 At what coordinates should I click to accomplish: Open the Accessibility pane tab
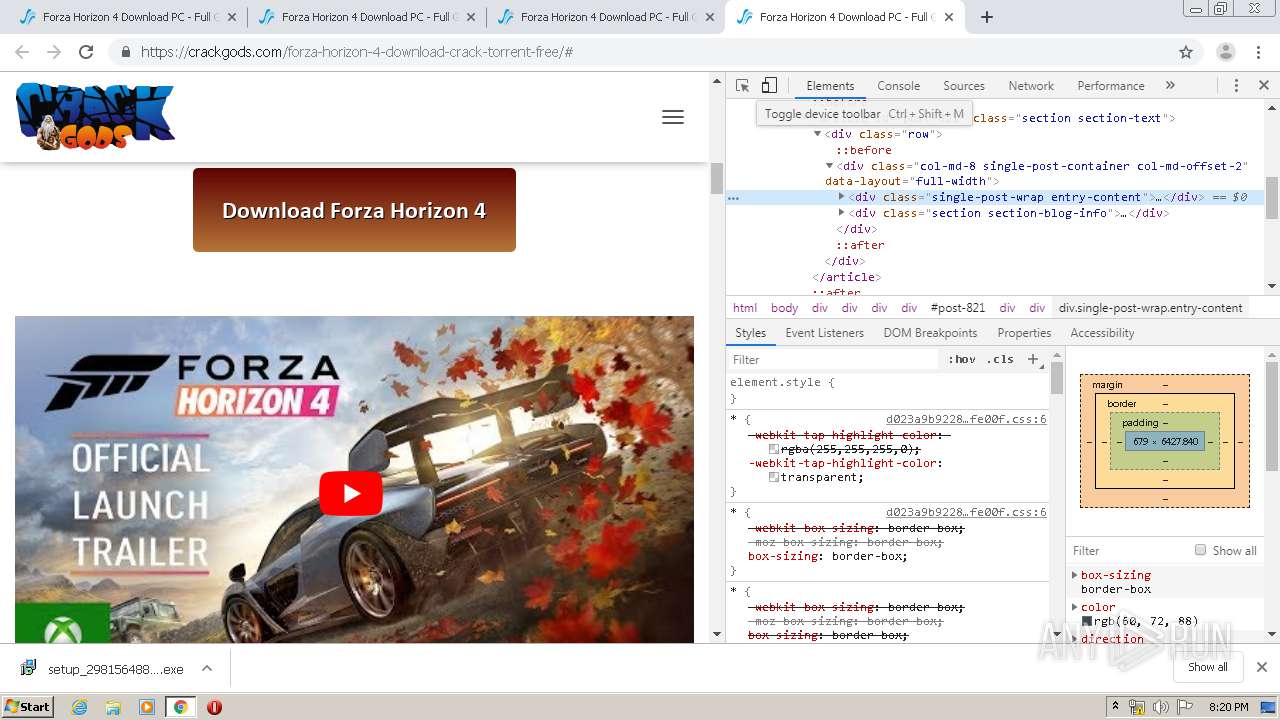click(x=1102, y=333)
